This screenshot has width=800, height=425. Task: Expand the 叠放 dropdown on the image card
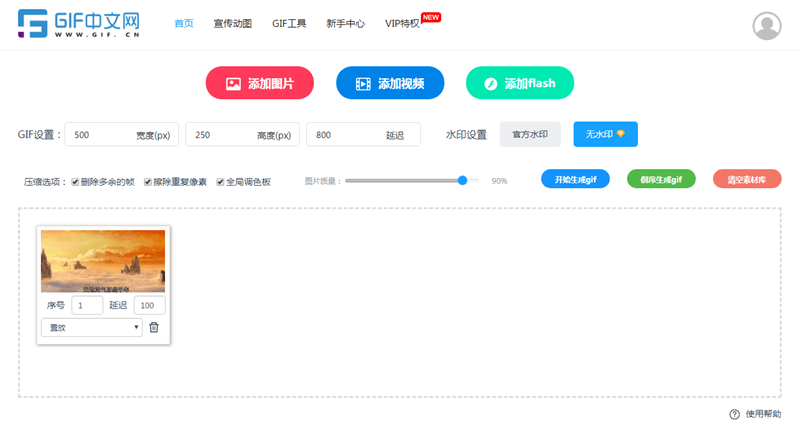point(91,327)
